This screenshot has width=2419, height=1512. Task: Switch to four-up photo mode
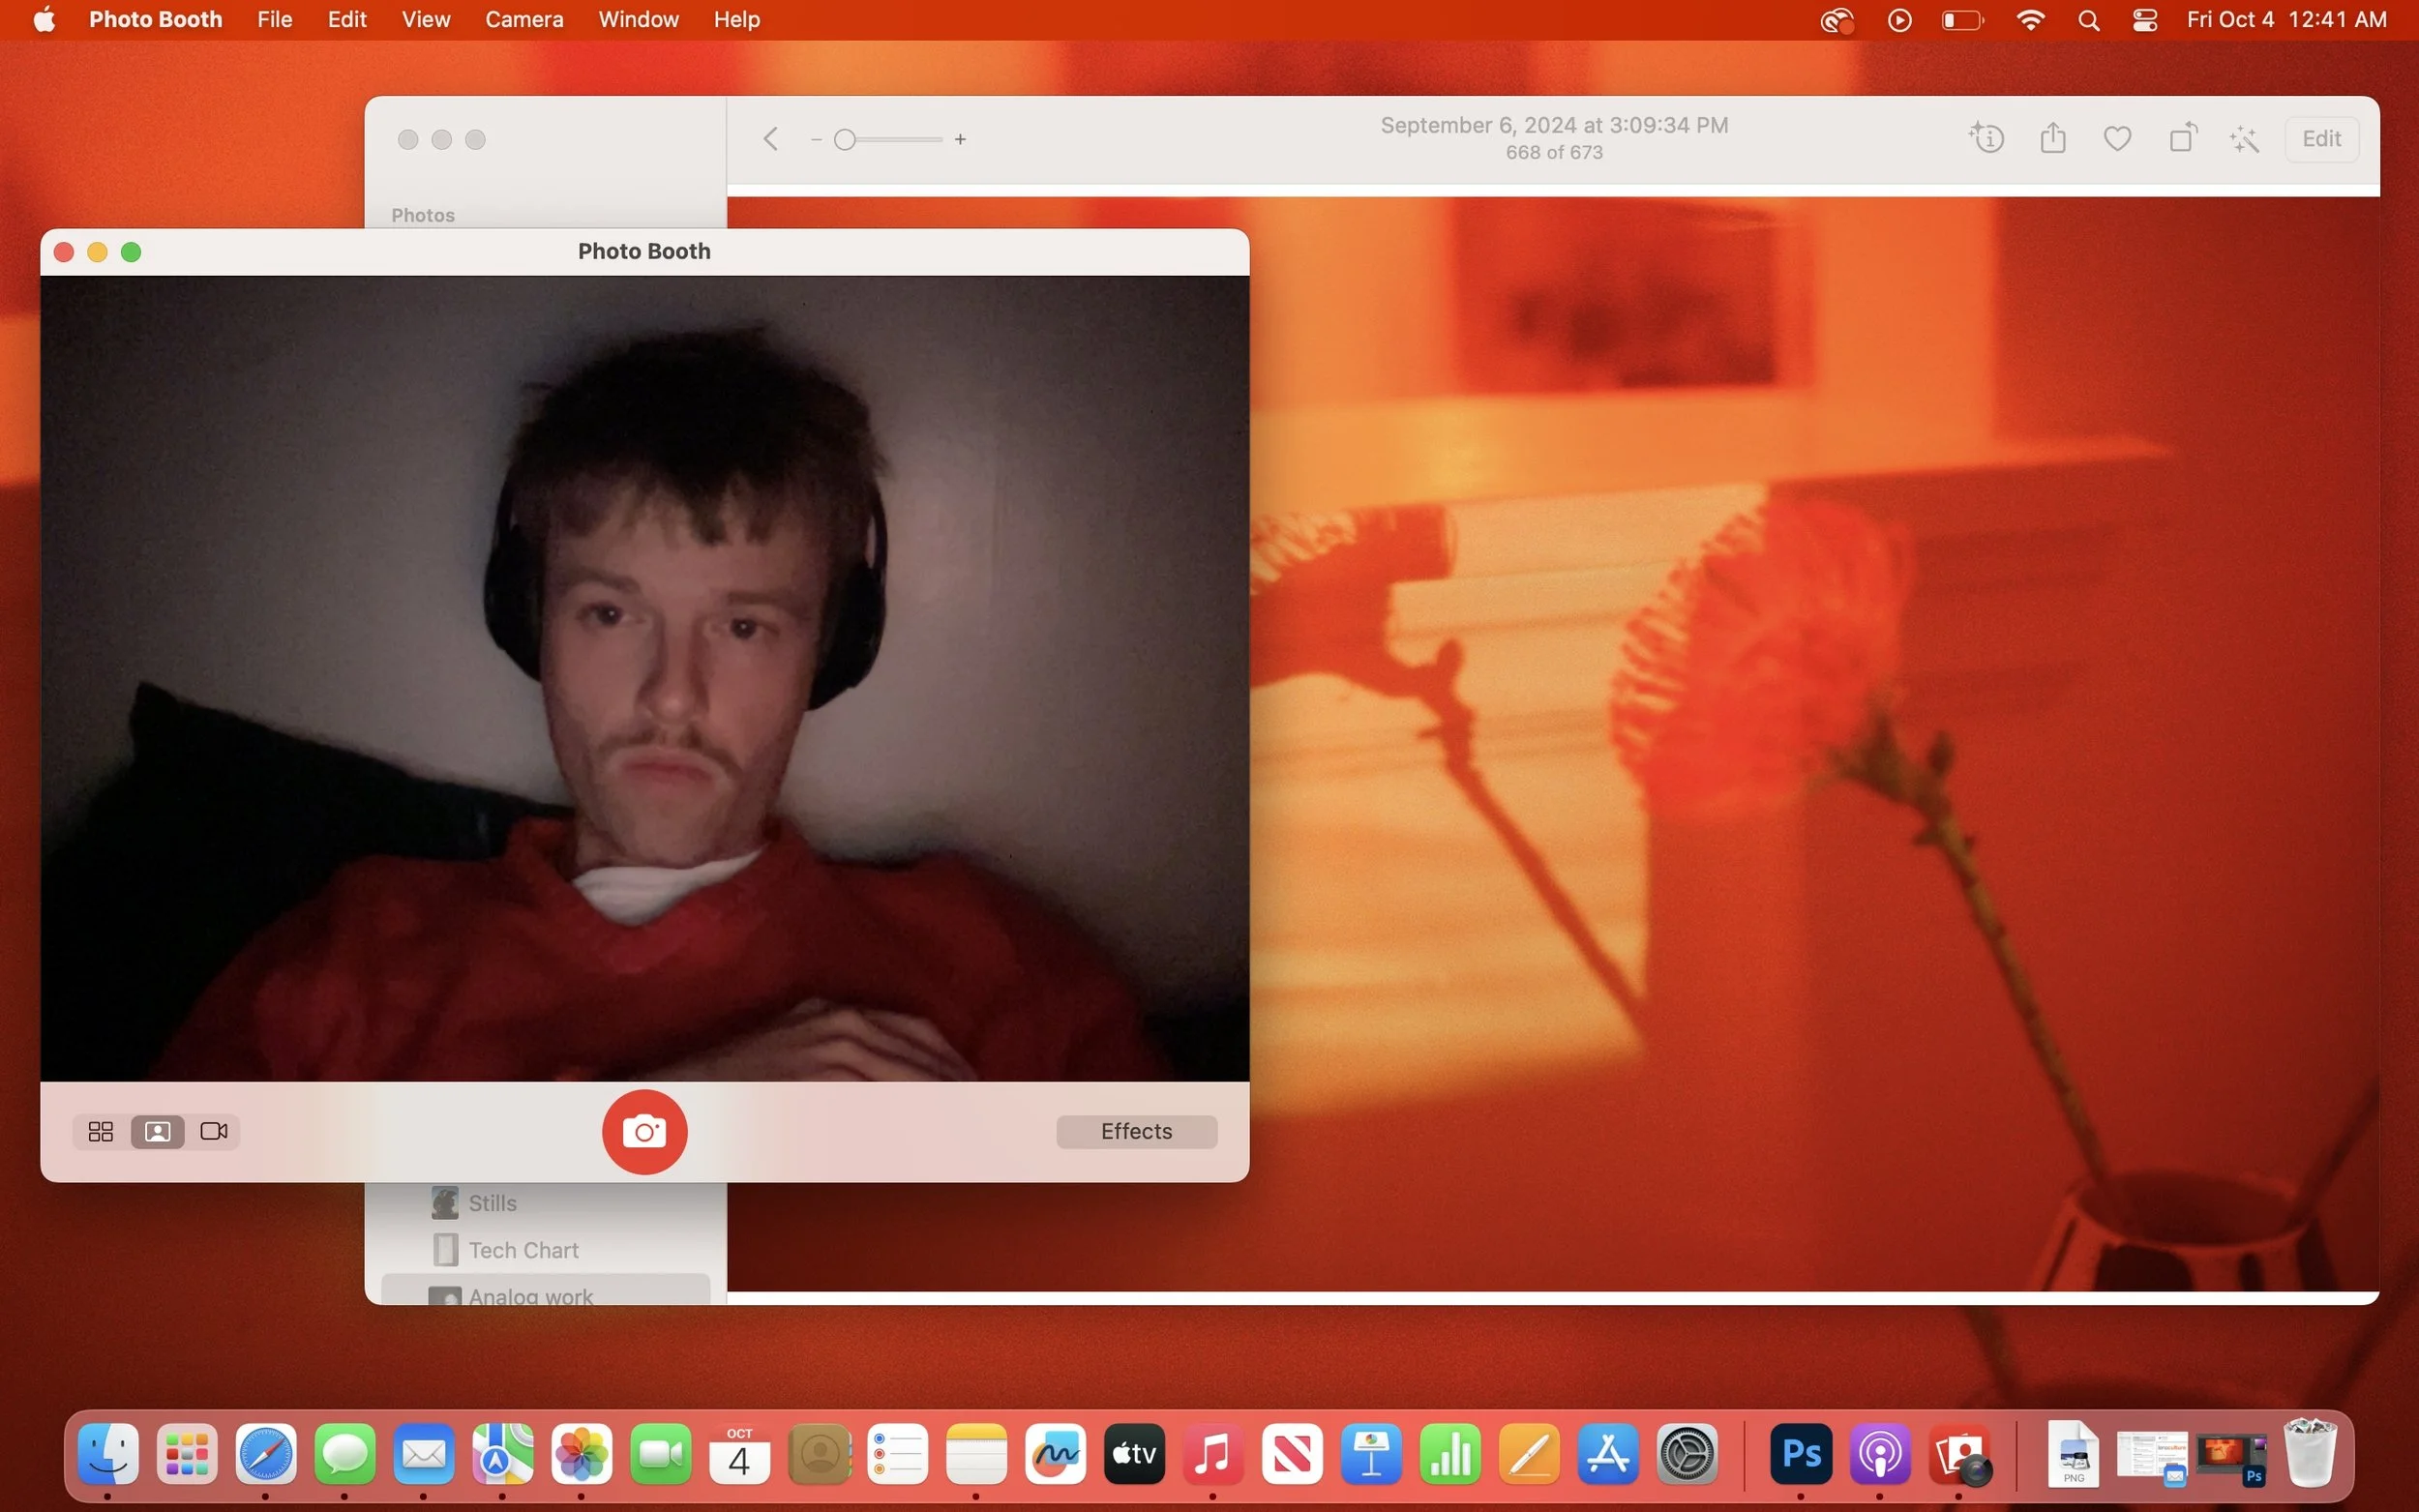pos(101,1131)
